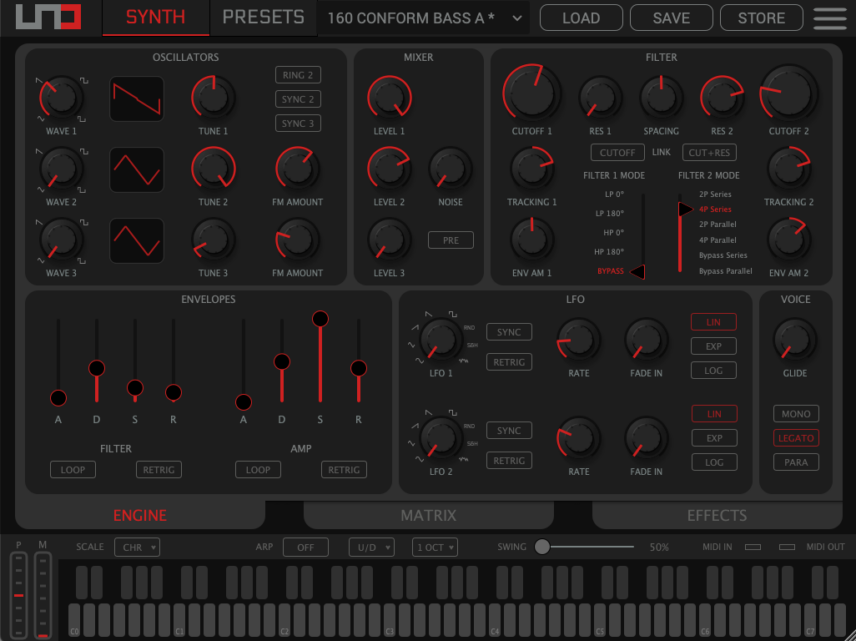Click the CUTOFF 1 filter knob
Image resolution: width=856 pixels, height=641 pixels.
click(531, 95)
